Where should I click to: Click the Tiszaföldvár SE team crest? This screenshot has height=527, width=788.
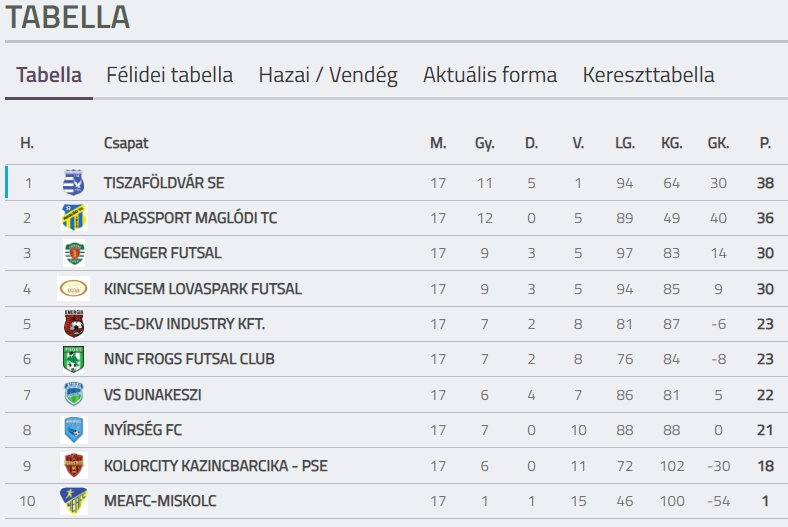[x=73, y=182]
